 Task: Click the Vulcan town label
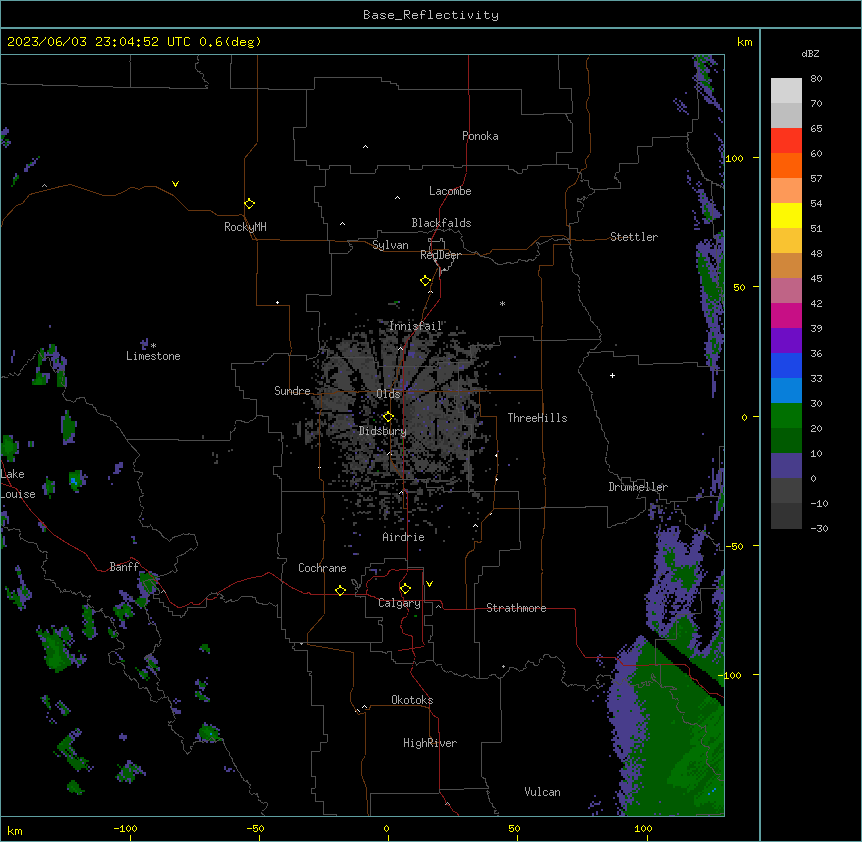click(x=543, y=792)
